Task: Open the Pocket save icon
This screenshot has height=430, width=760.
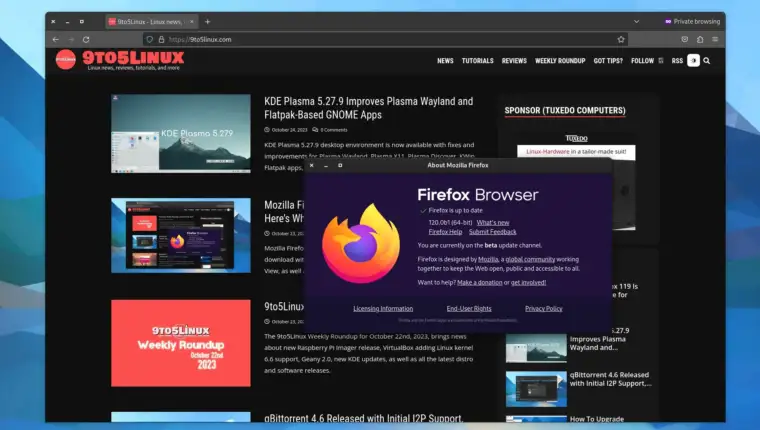Action: point(684,39)
